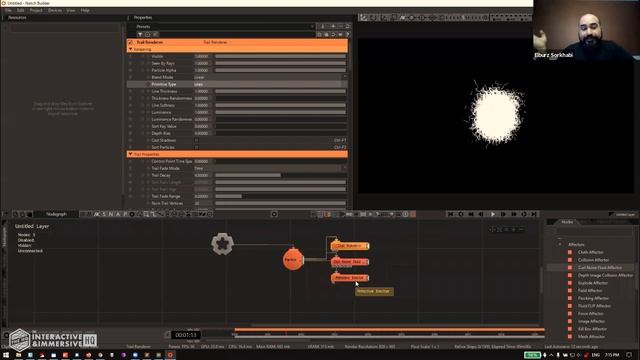Screen dimensions: 640x360
Task: Click the Notch Builder taskbar icon
Action: (170, 355)
